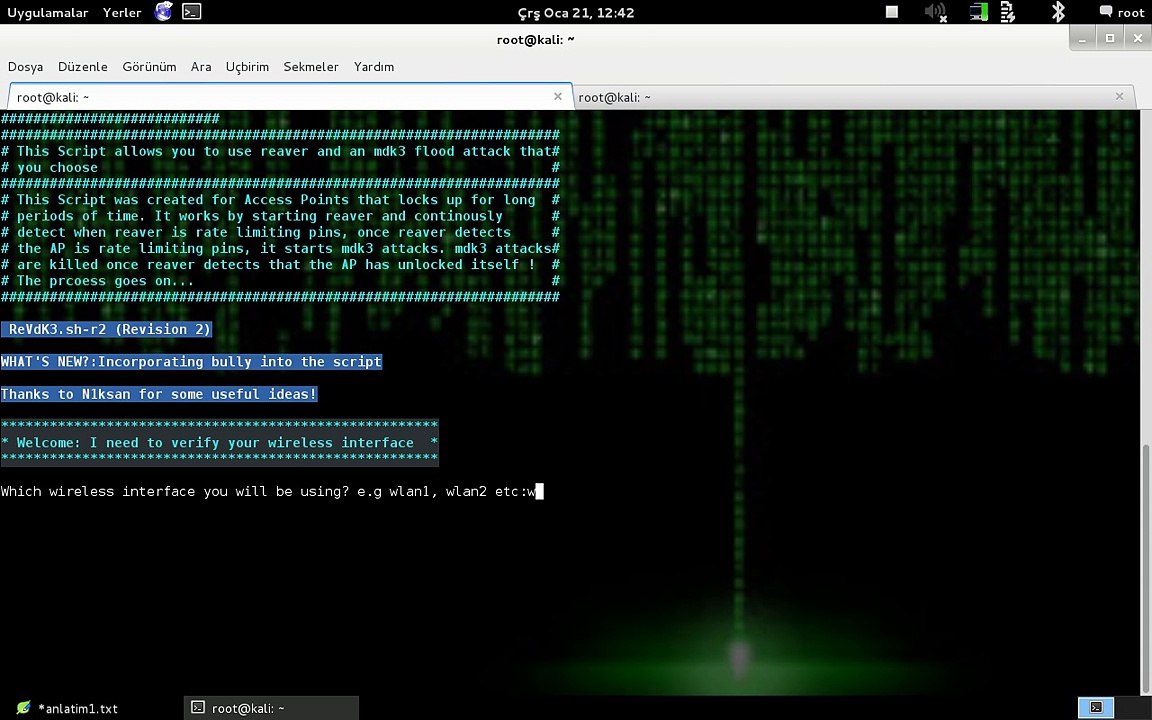Viewport: 1152px width, 720px height.
Task: Open the Yardım menu
Action: coord(374,67)
